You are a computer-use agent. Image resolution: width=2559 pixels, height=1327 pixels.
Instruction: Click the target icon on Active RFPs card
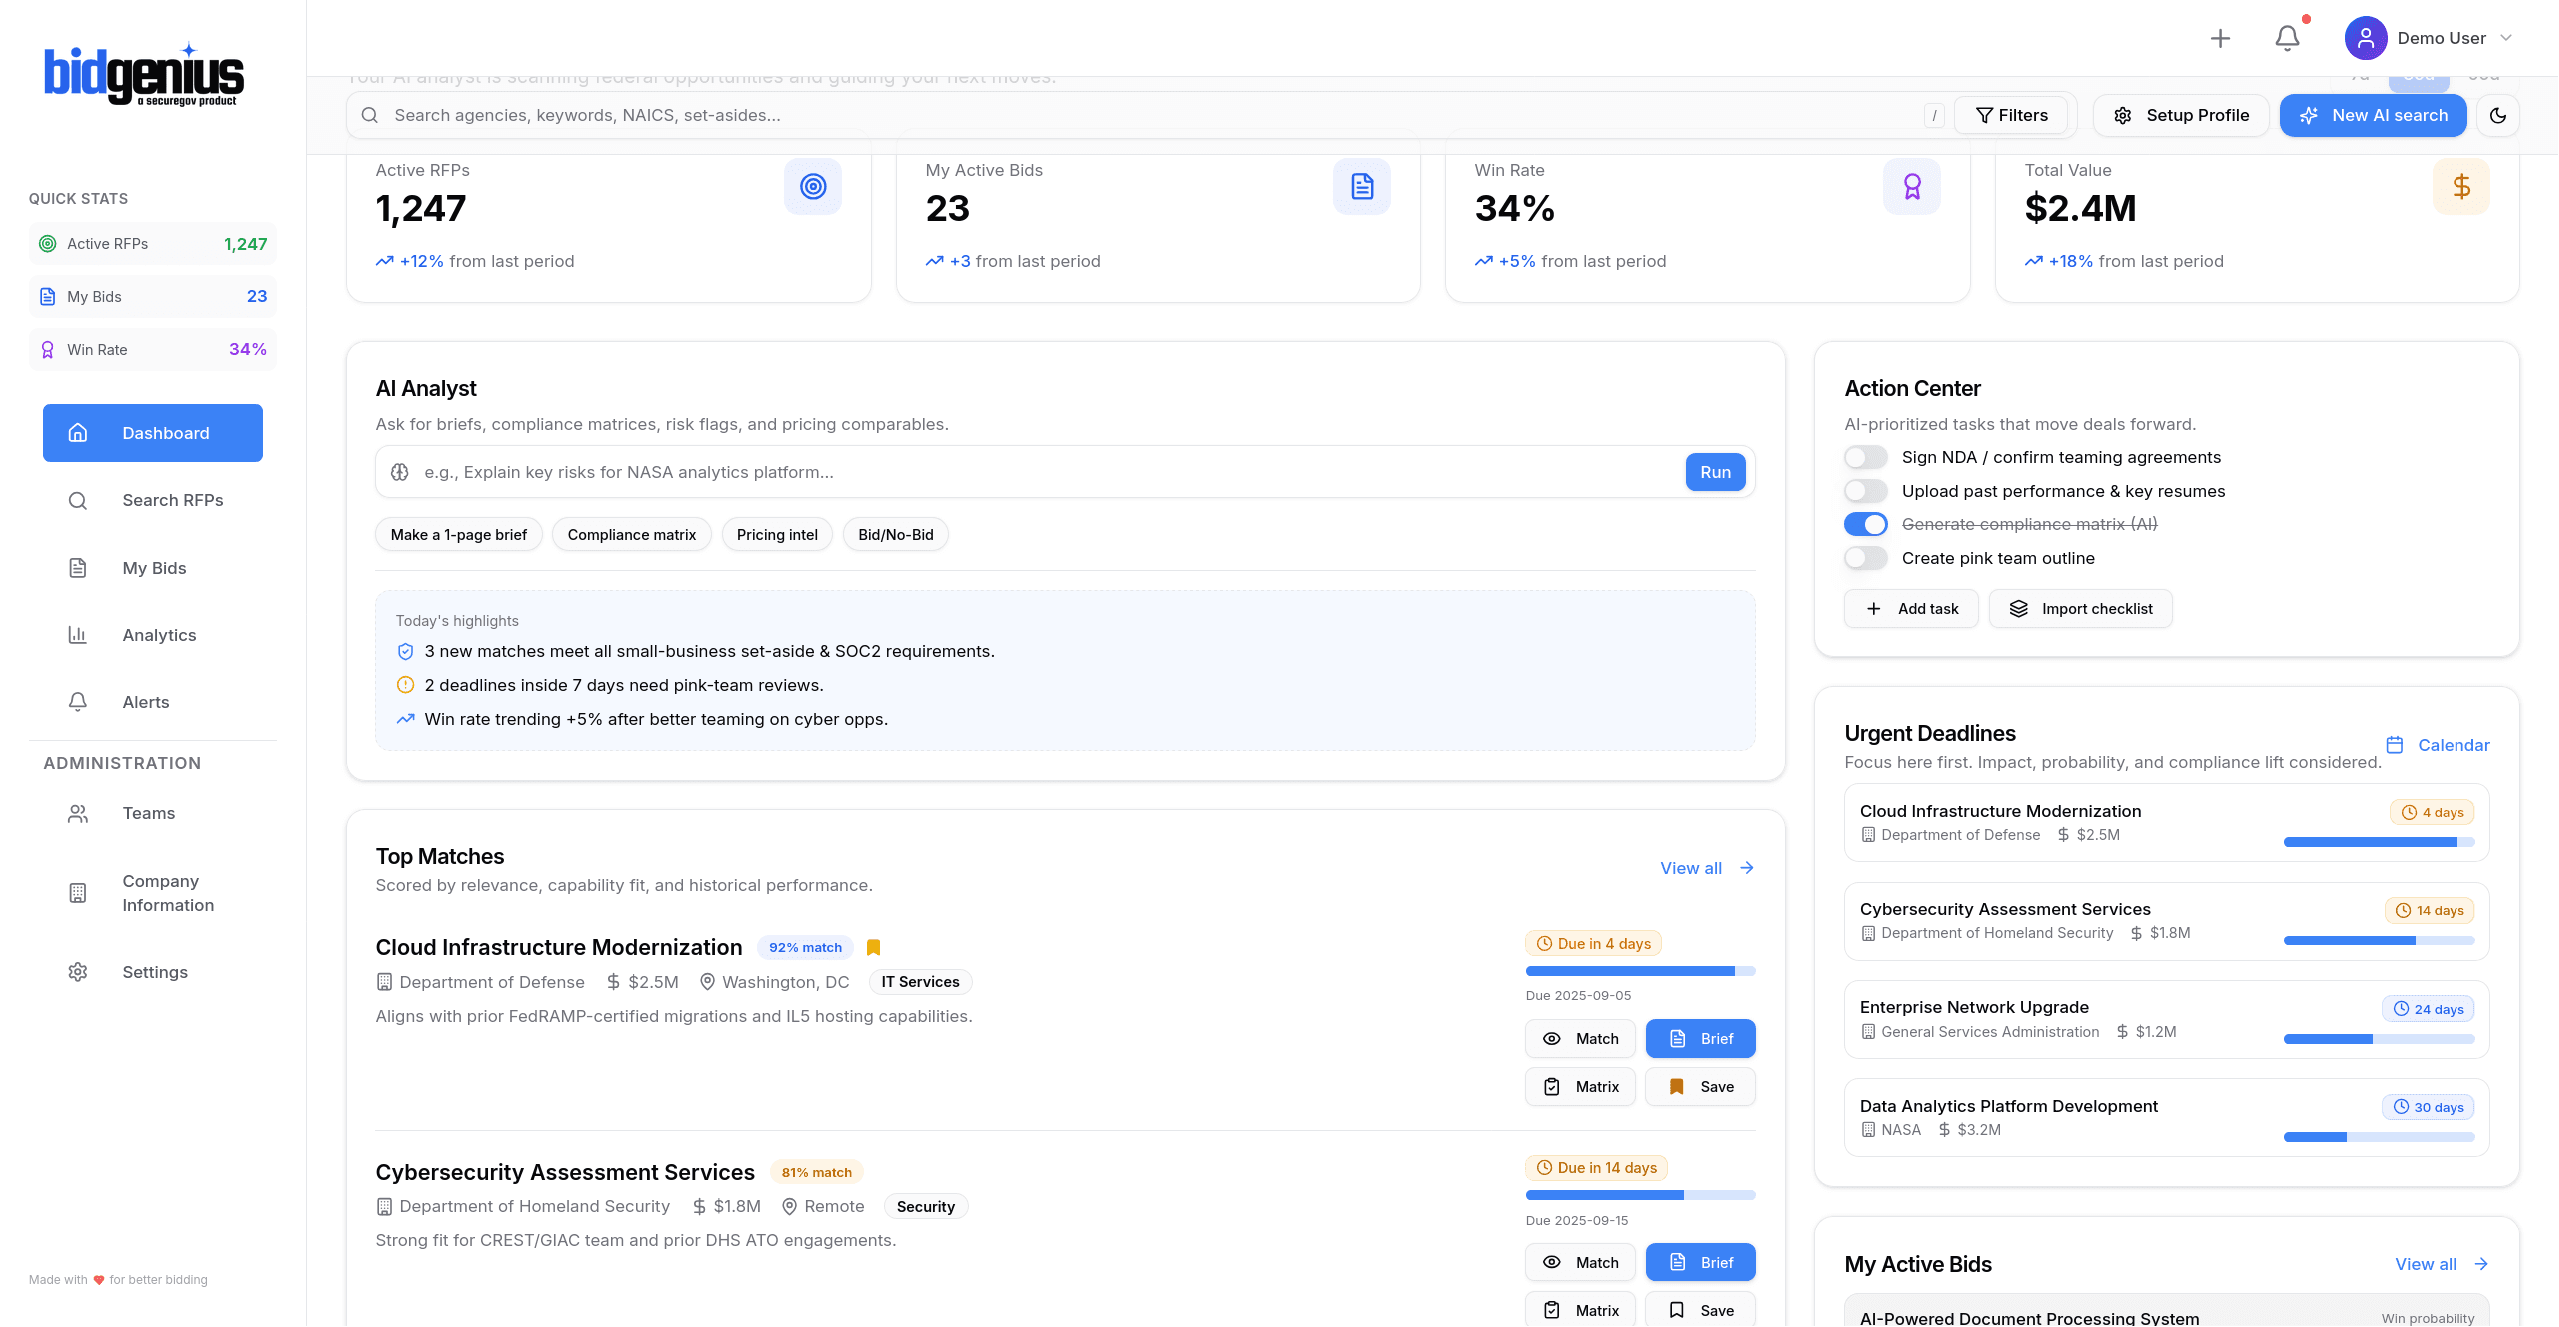pos(812,186)
